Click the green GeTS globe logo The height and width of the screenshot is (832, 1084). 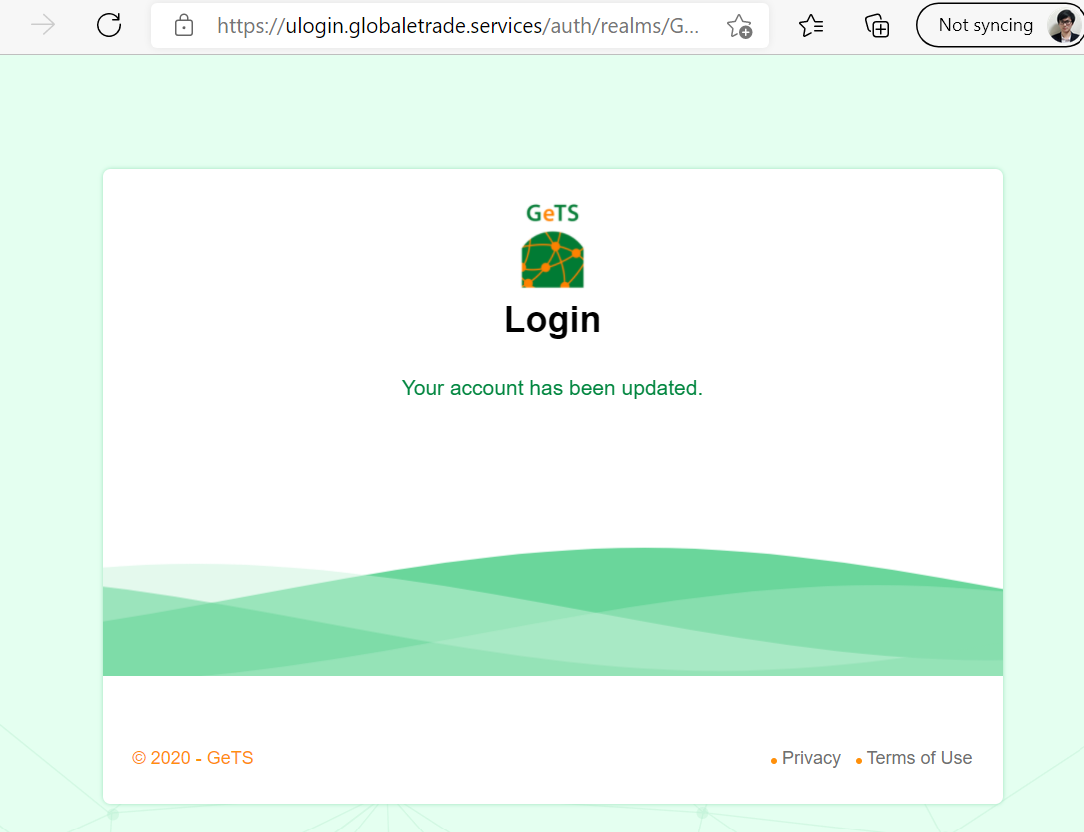552,260
